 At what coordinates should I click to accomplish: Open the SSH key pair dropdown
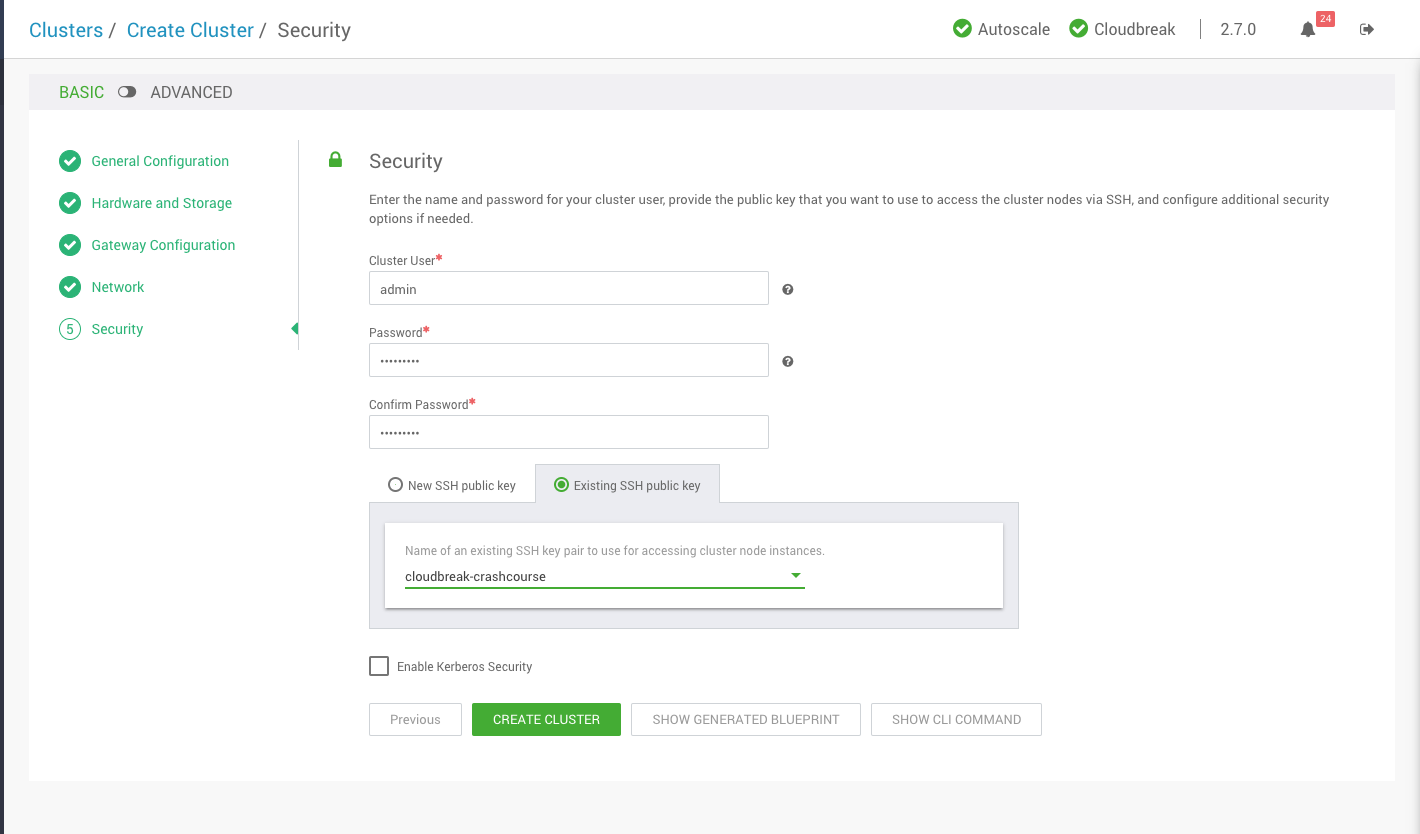pos(795,575)
